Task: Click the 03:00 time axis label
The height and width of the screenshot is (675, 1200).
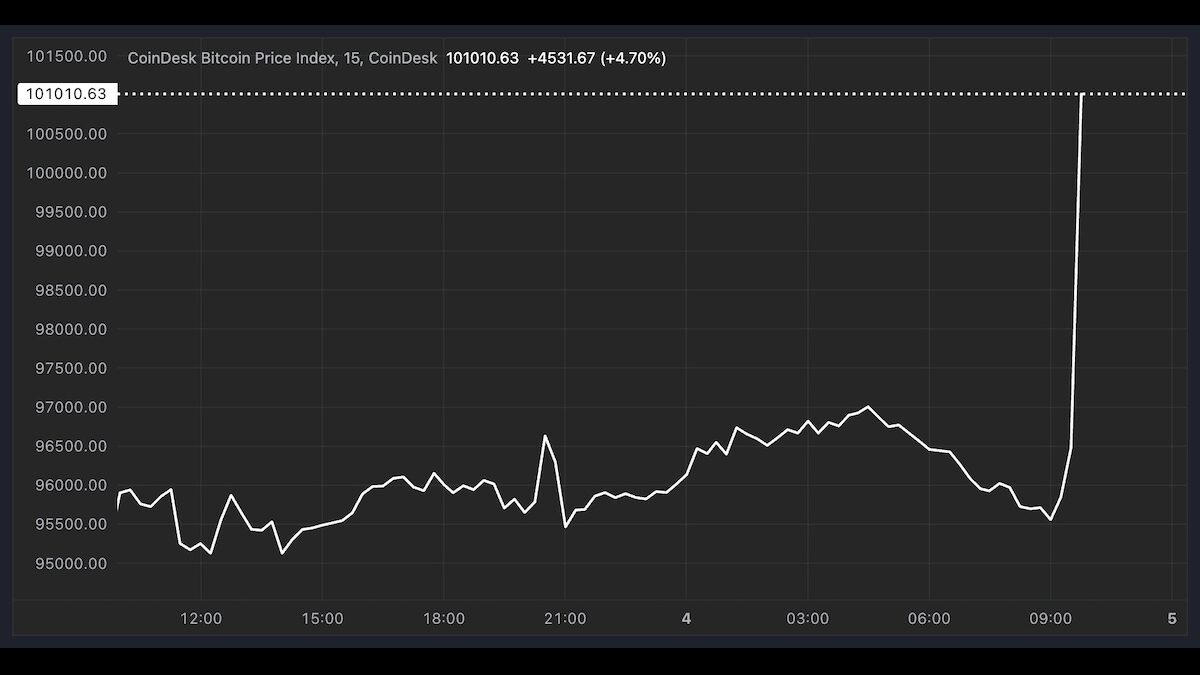Action: [x=807, y=619]
